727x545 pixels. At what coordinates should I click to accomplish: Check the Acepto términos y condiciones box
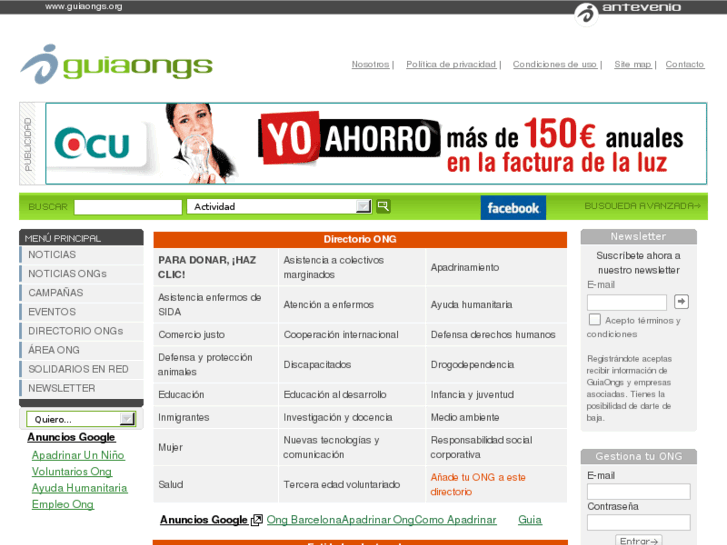pyautogui.click(x=594, y=320)
